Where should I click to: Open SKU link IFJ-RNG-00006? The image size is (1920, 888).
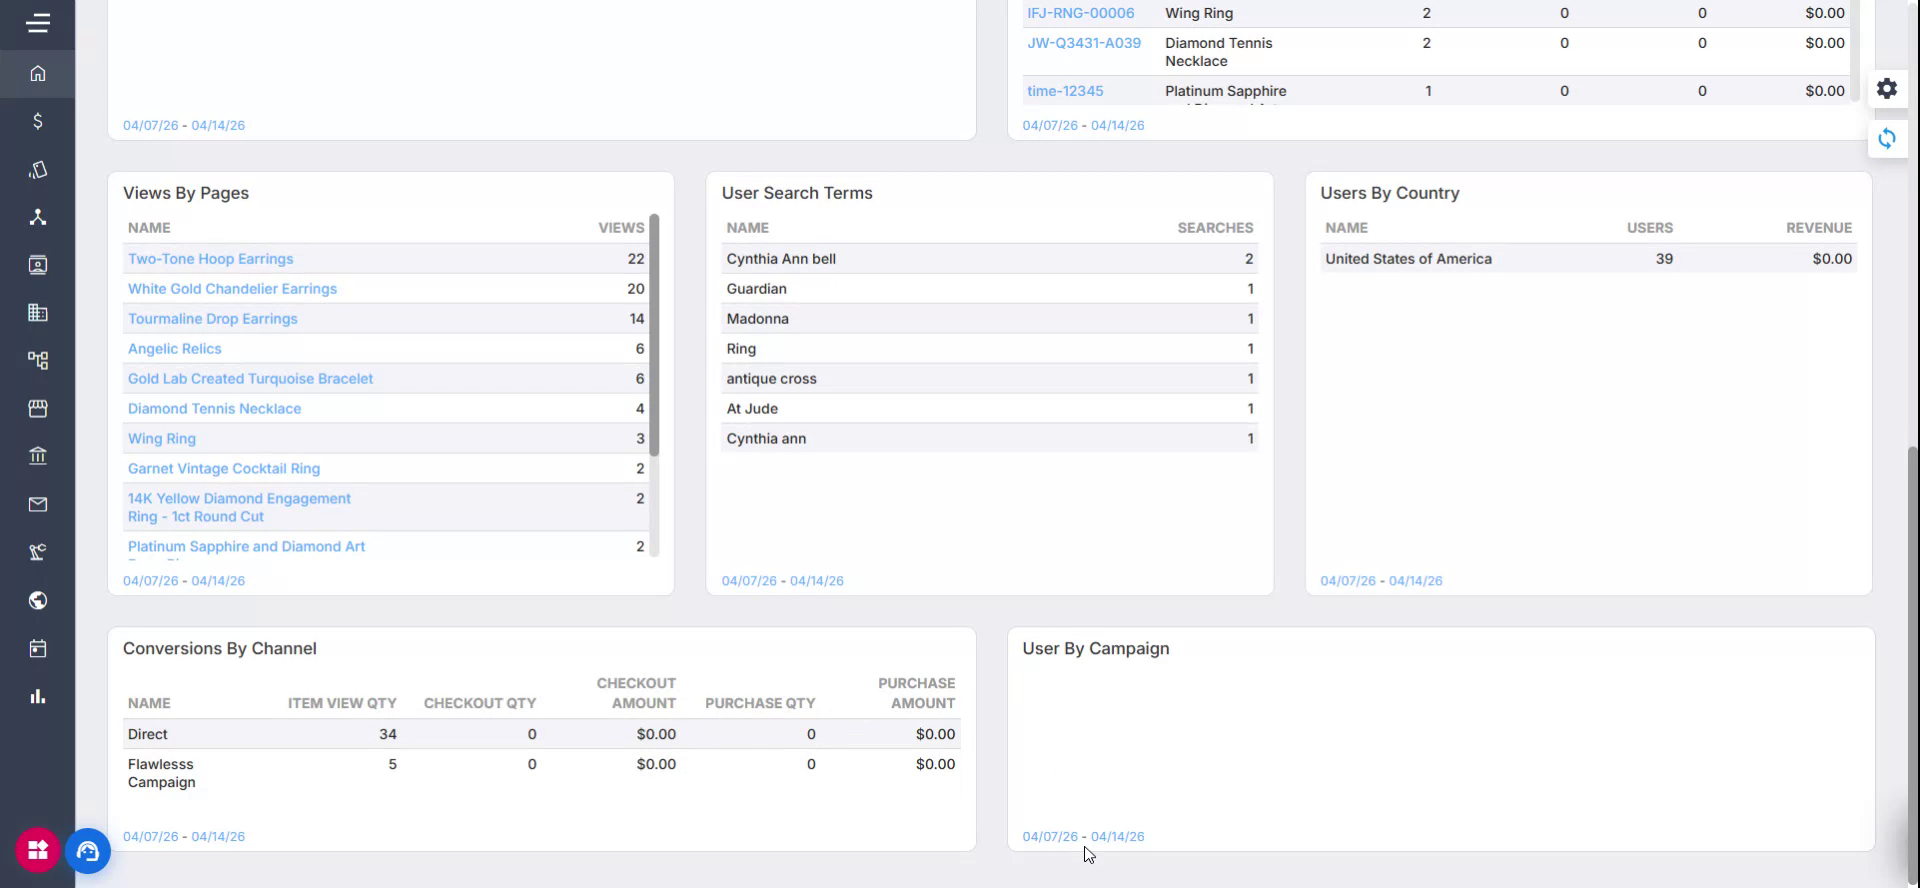pyautogui.click(x=1080, y=13)
